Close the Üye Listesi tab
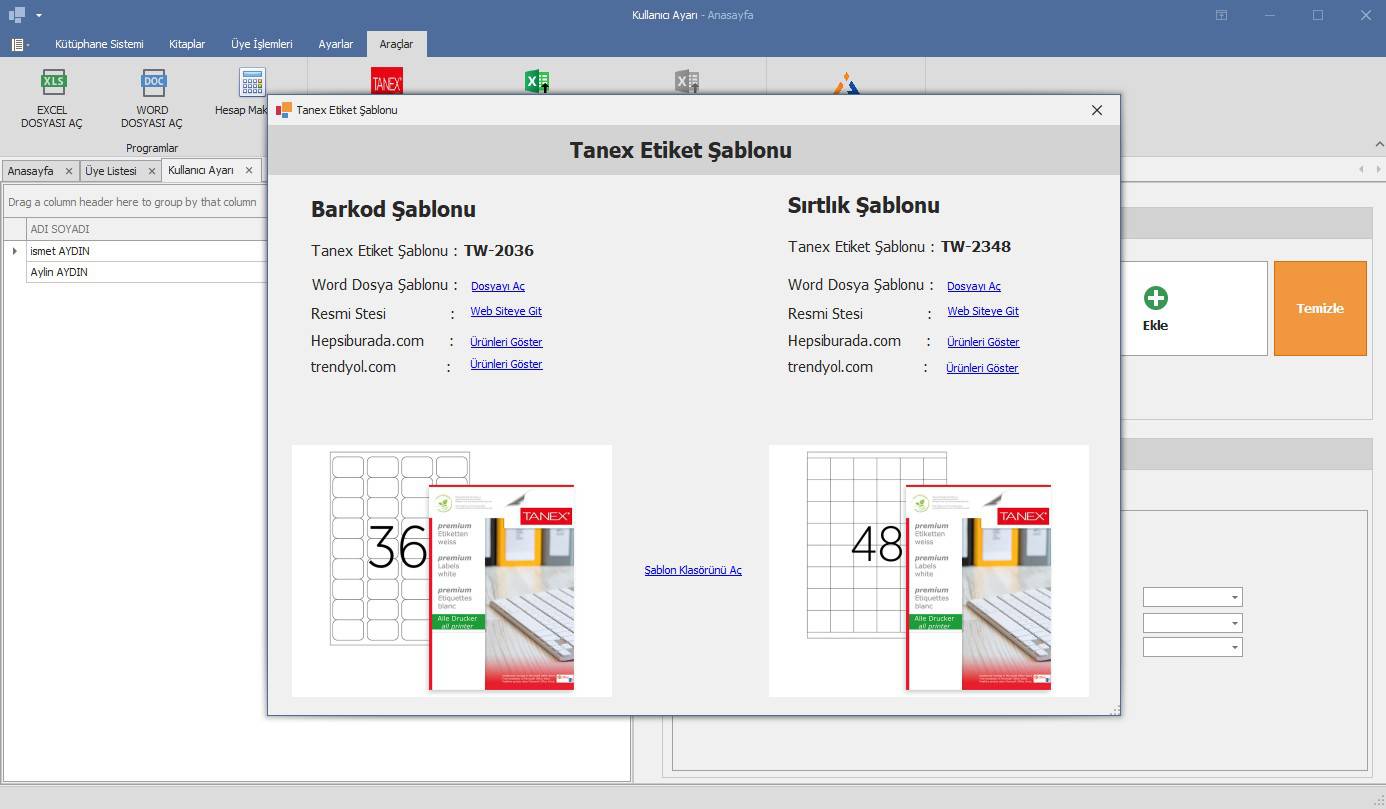 [x=152, y=171]
